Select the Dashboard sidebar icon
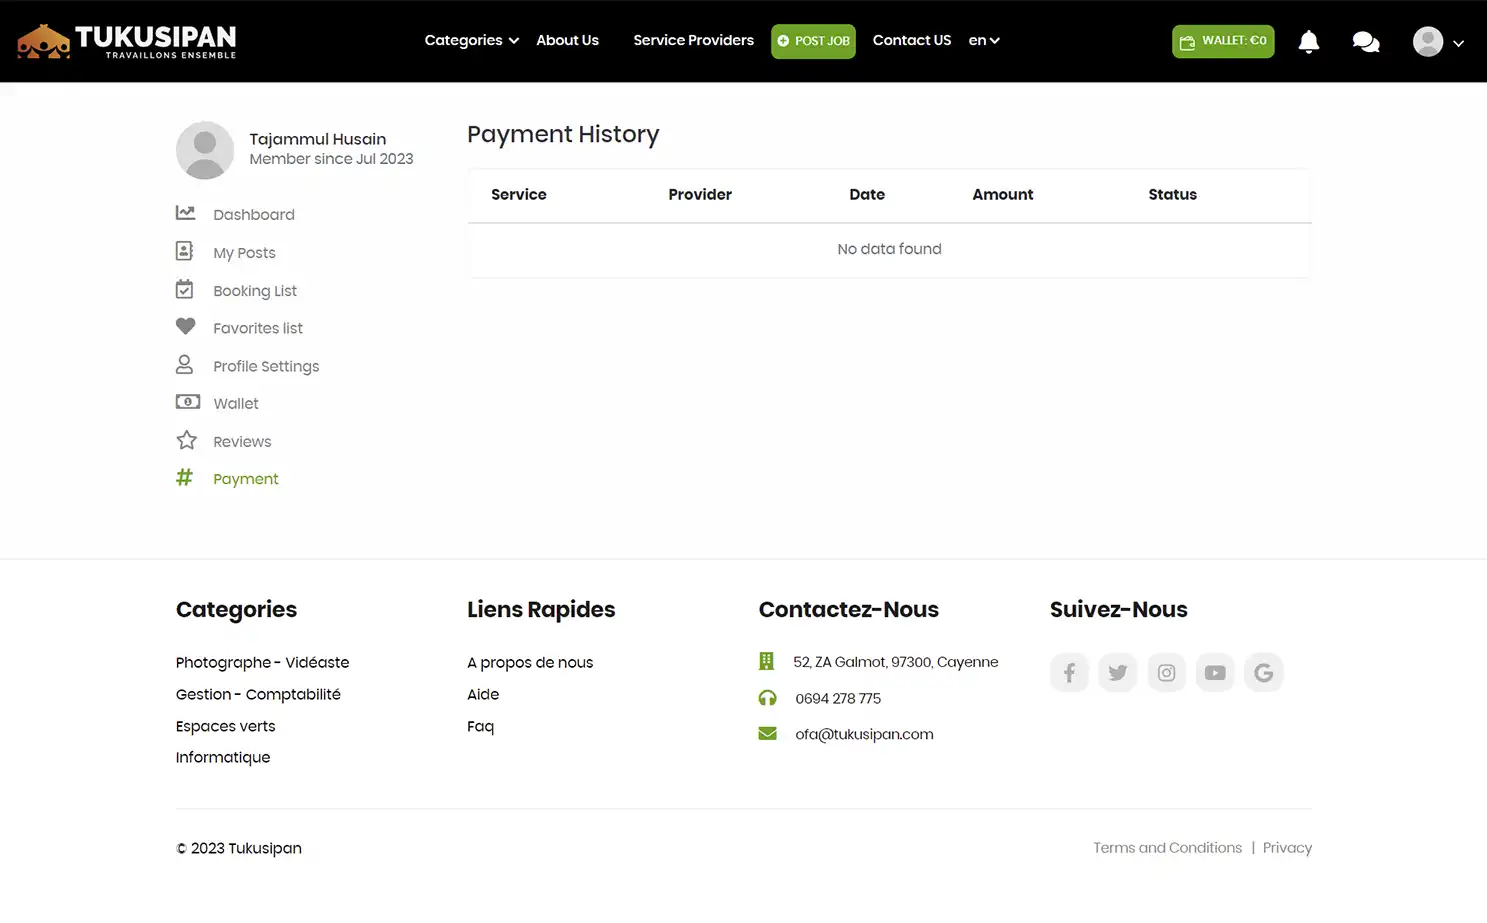The image size is (1487, 923). click(x=185, y=212)
